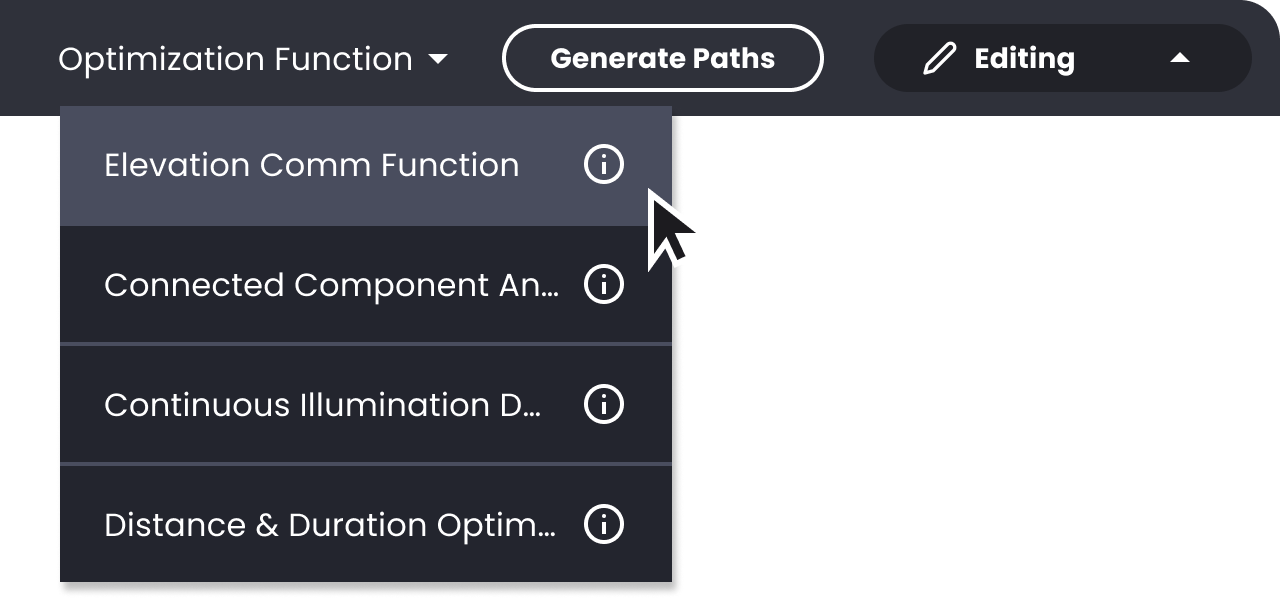Click the white-outlined pill button in the toolbar
The image size is (1280, 598).
click(x=662, y=59)
